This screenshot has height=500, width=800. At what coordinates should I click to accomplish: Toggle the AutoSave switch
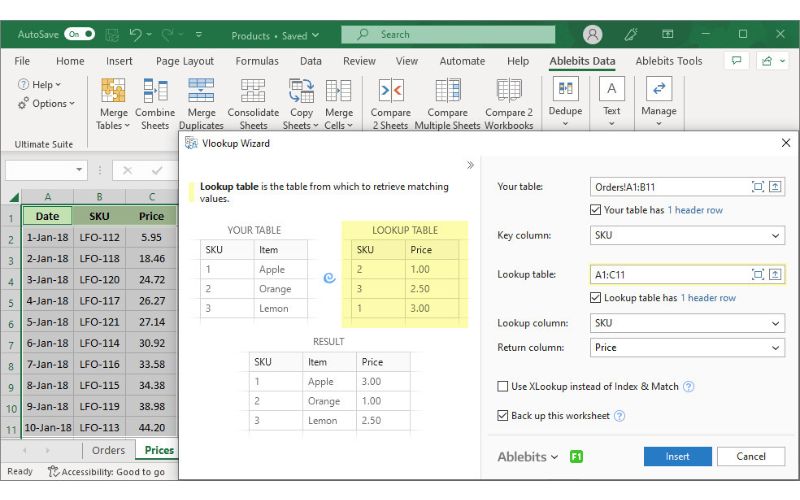point(79,34)
